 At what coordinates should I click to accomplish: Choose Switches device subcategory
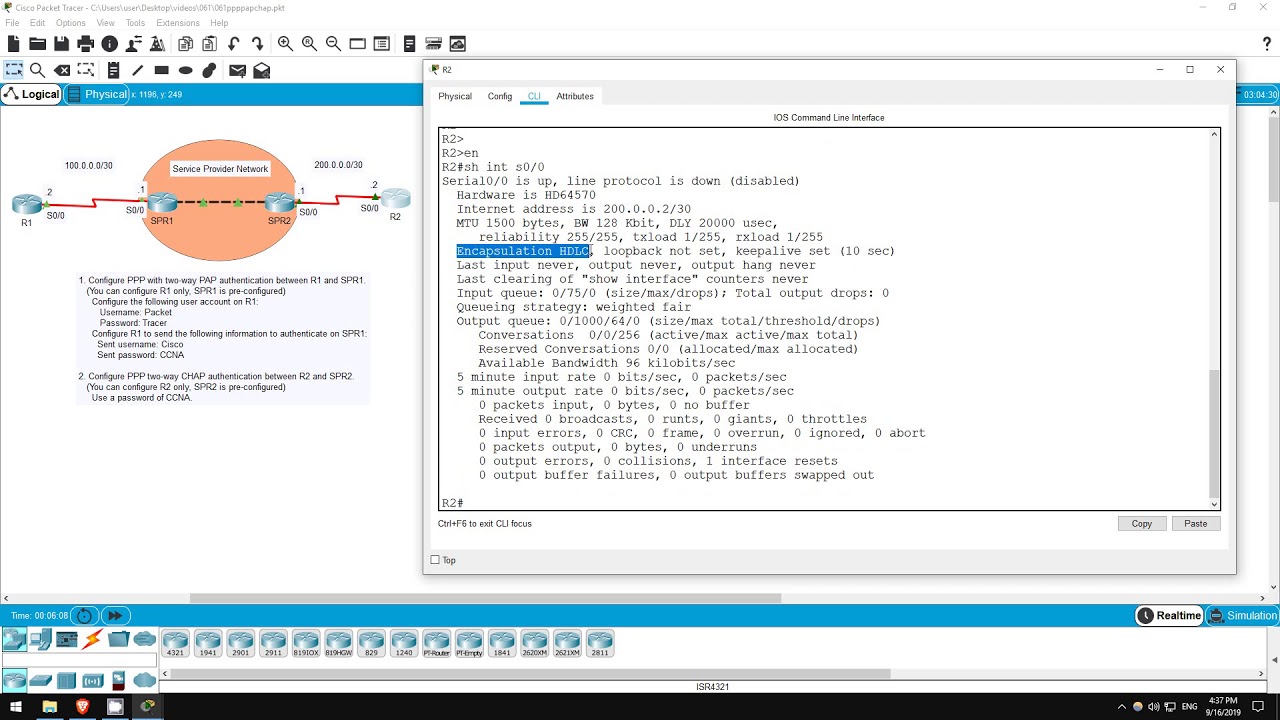click(41, 681)
